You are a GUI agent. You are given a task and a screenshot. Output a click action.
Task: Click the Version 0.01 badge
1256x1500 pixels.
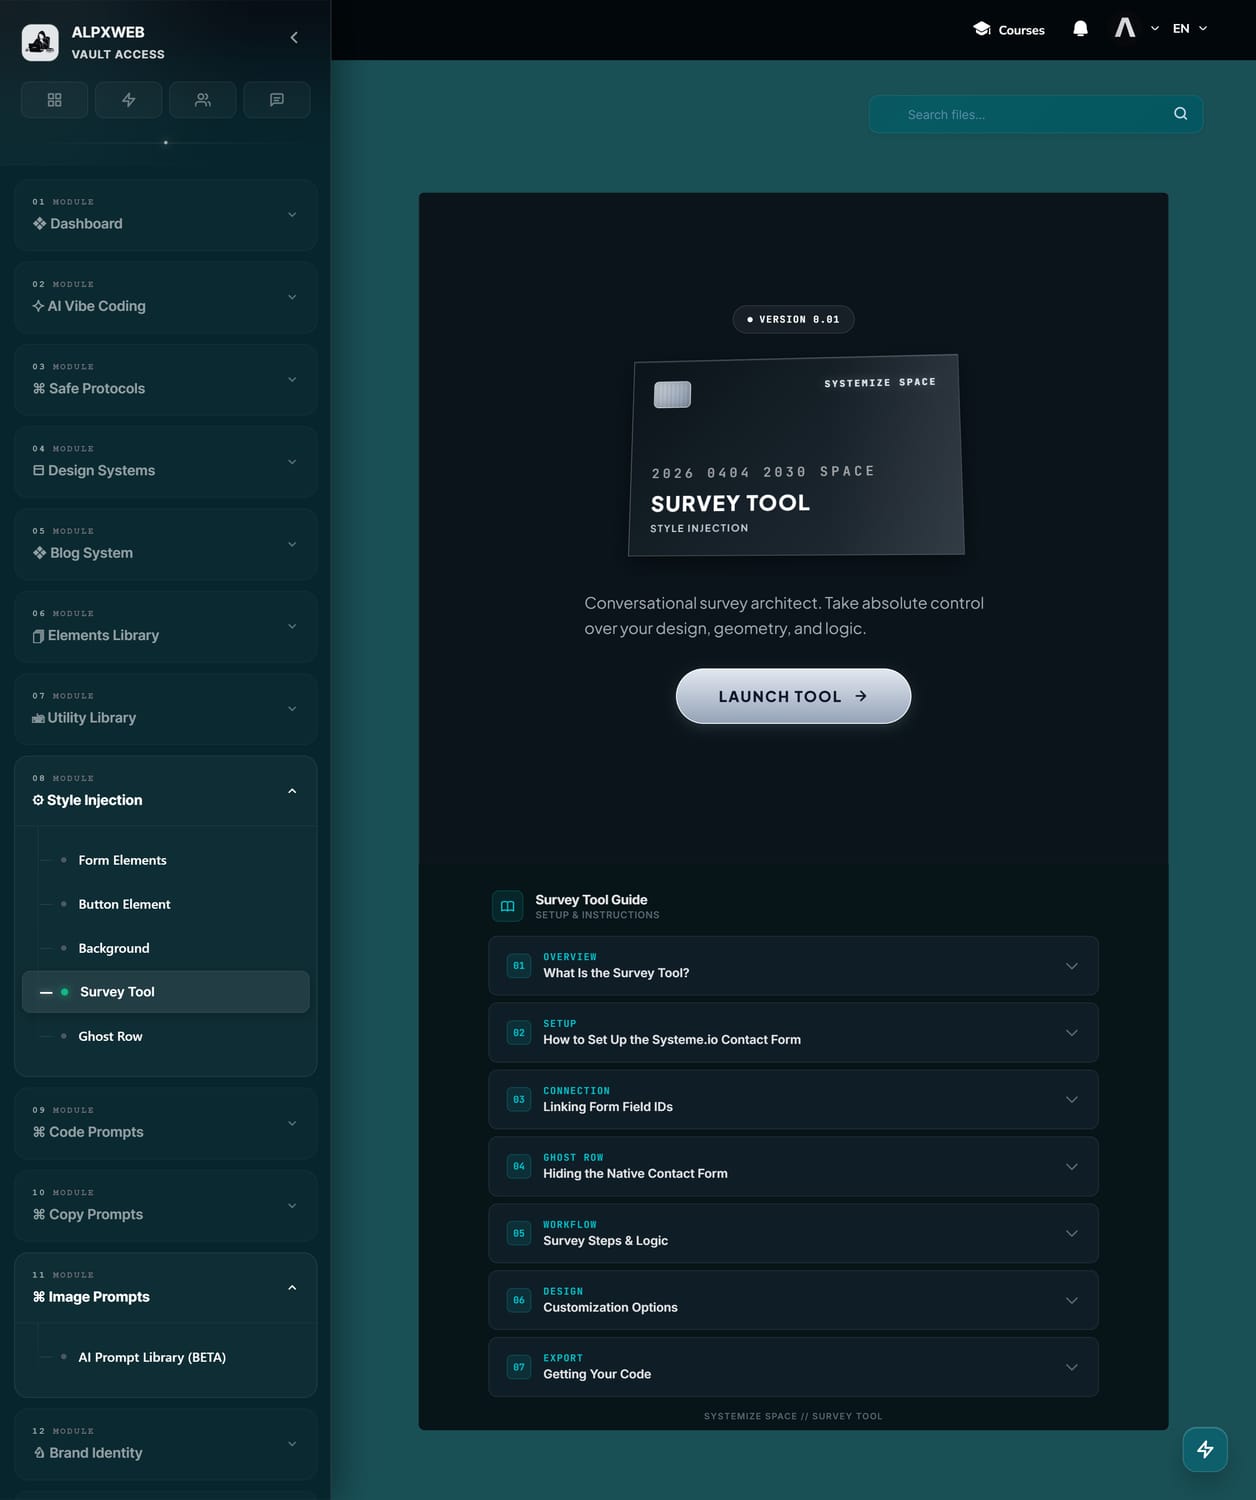tap(793, 320)
